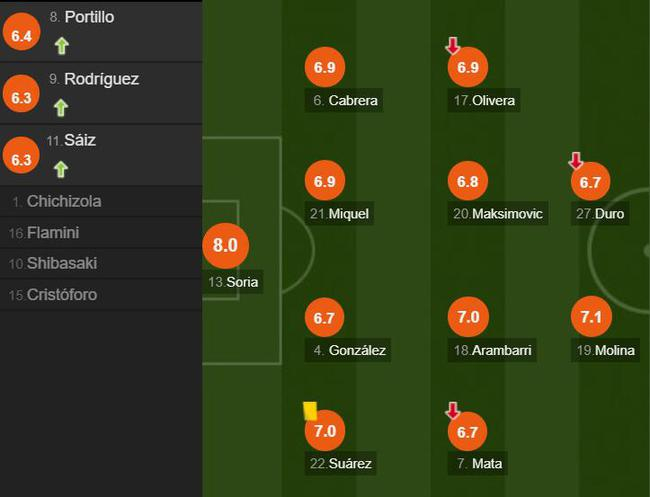Image resolution: width=650 pixels, height=497 pixels.
Task: Open González's player label
Action: (348, 350)
